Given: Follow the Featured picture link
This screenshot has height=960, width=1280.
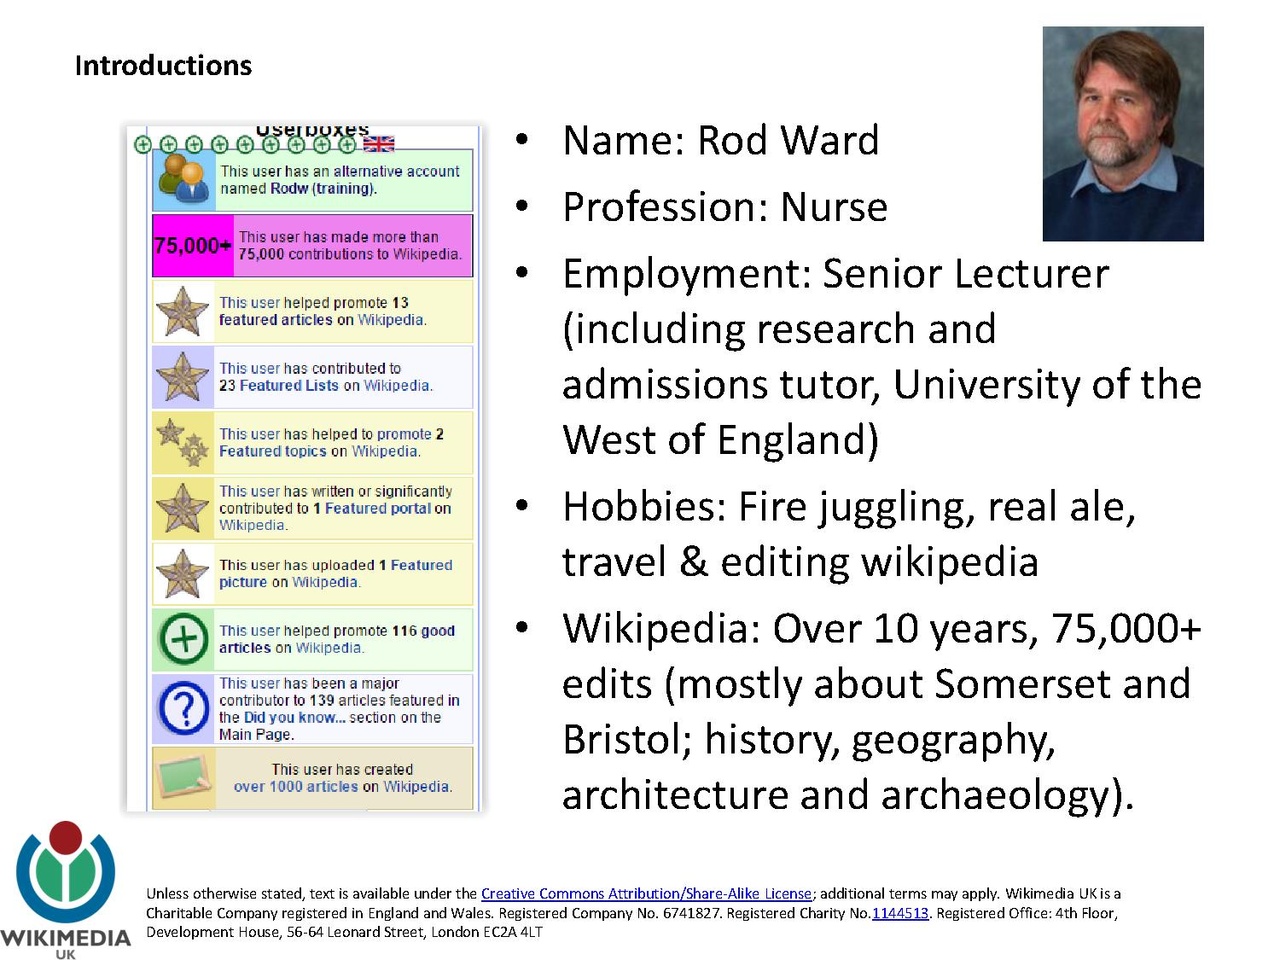Looking at the screenshot, I should point(336,573).
